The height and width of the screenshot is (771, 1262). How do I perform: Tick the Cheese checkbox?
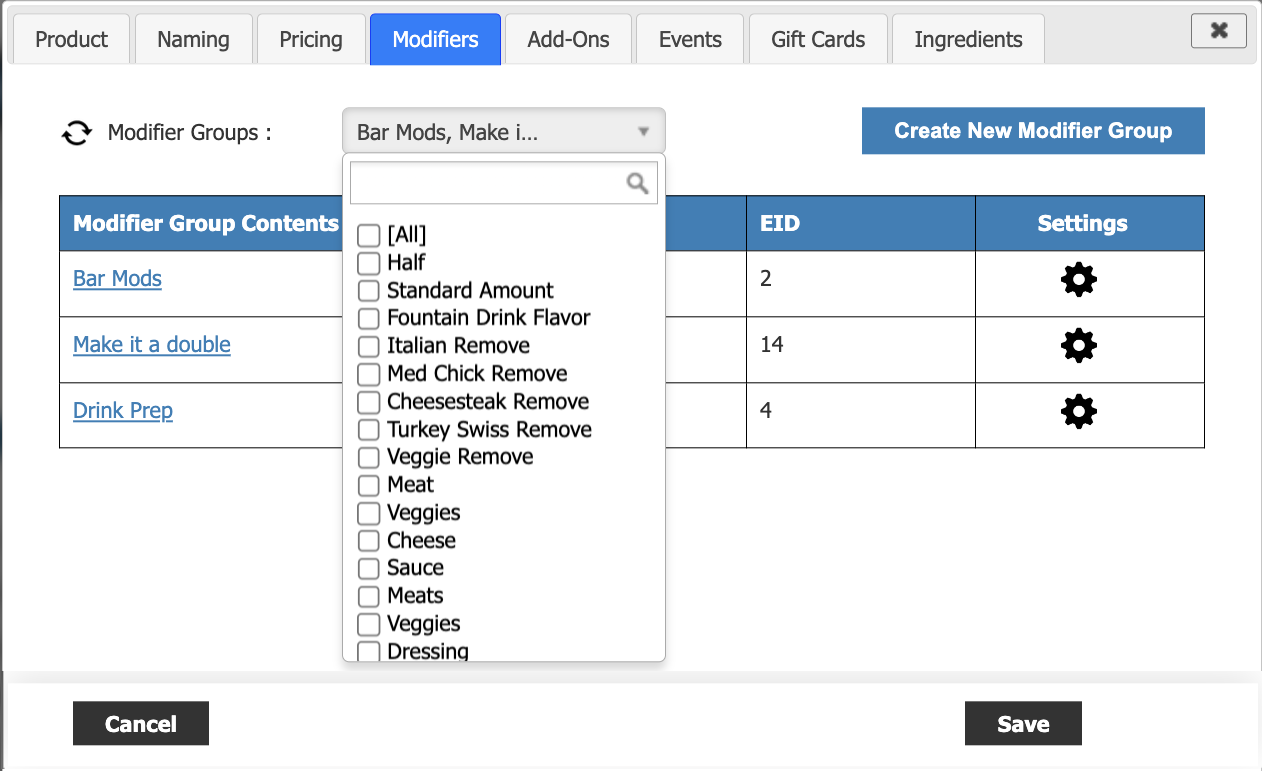coord(369,541)
